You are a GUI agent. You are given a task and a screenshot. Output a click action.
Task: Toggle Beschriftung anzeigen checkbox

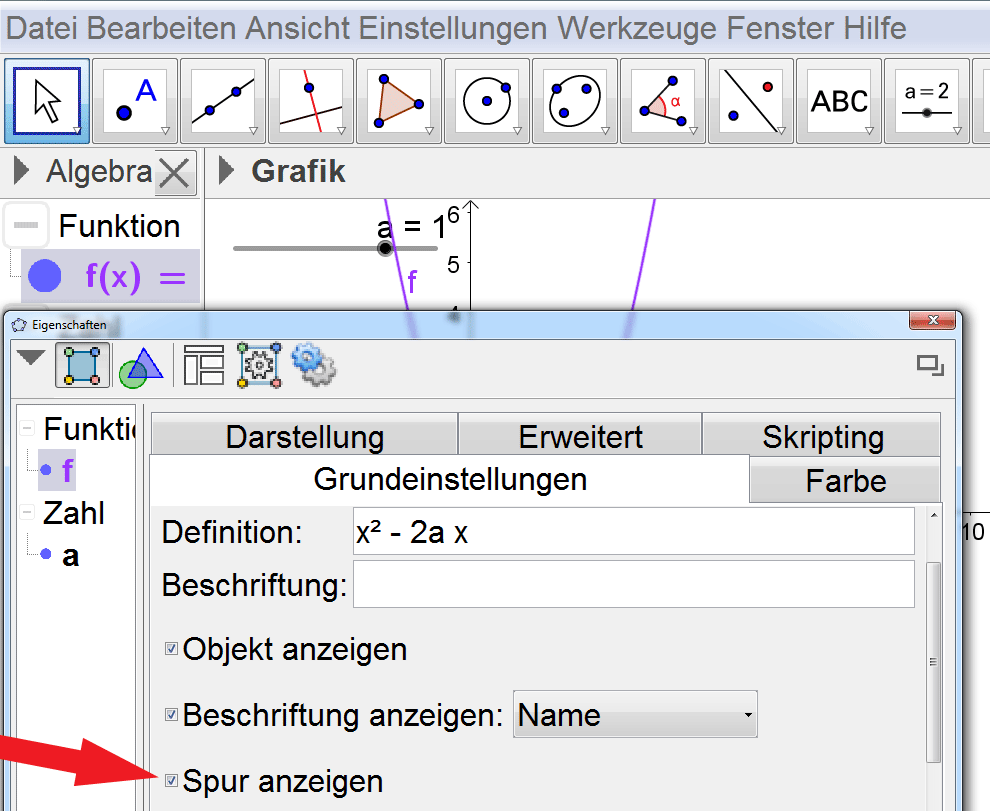pyautogui.click(x=171, y=715)
